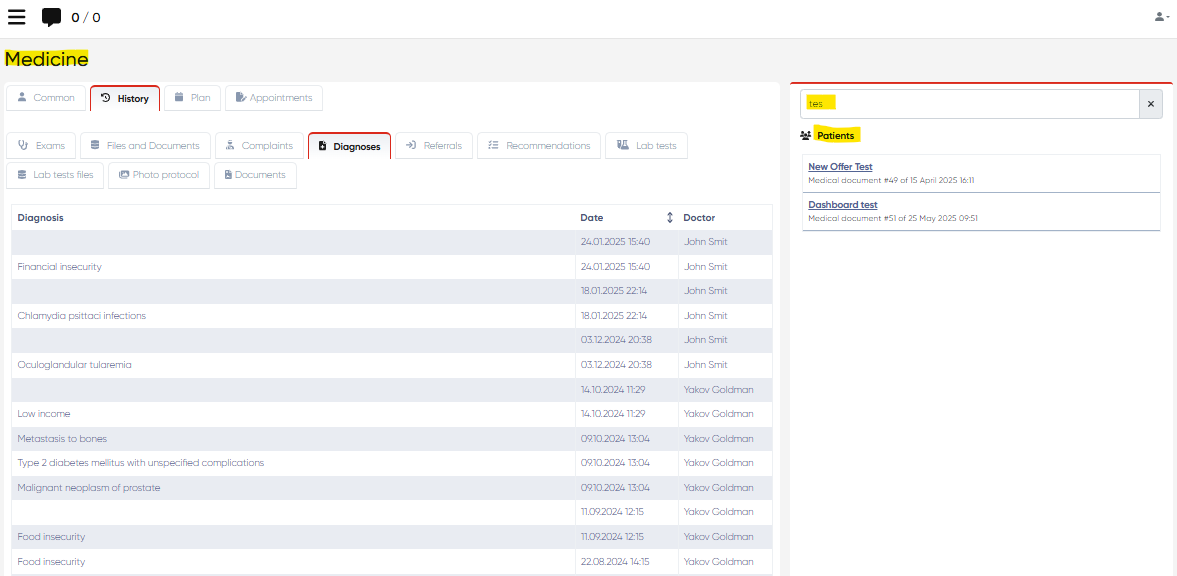Open the Referrals tab
1177x576 pixels.
click(x=434, y=146)
